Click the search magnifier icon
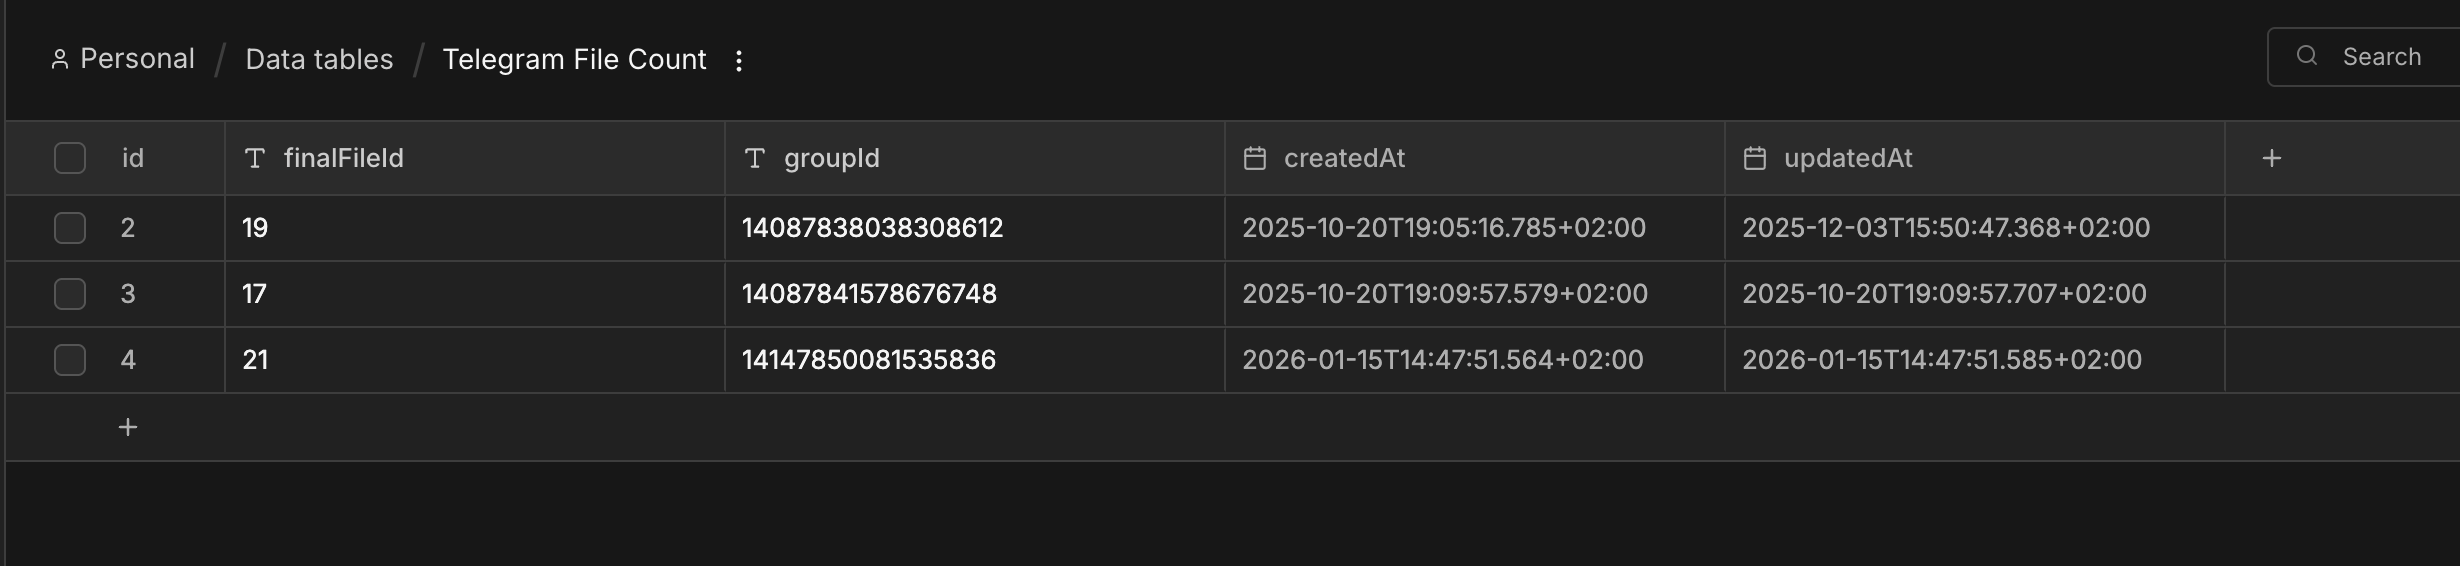 [x=2307, y=56]
